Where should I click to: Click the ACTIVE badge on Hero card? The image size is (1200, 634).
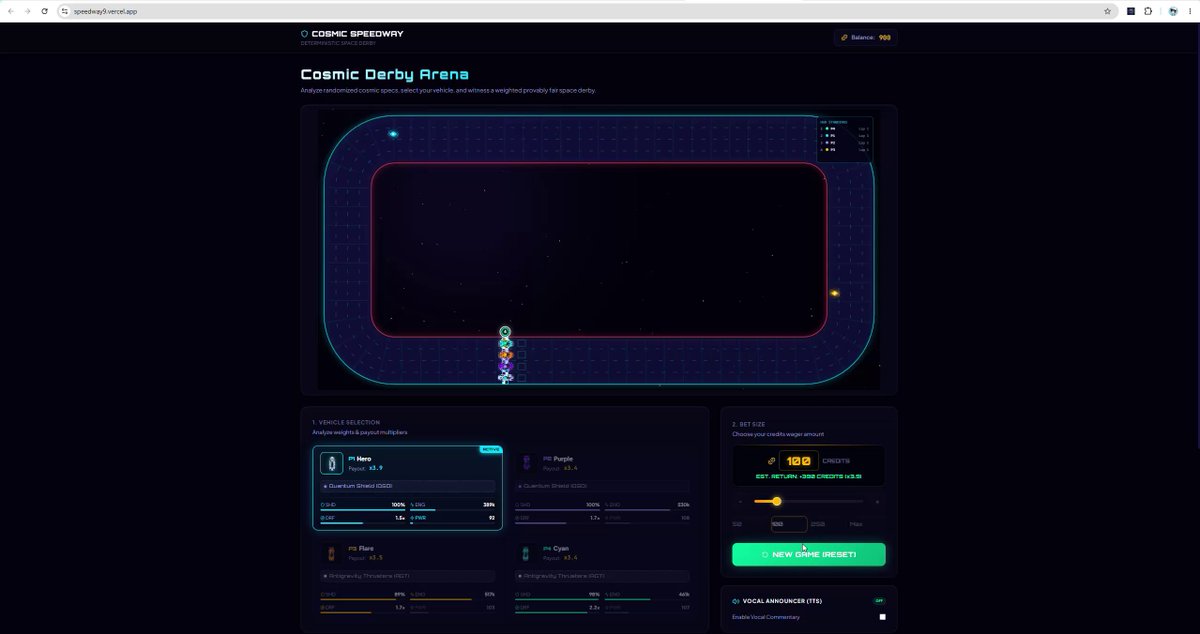point(490,450)
